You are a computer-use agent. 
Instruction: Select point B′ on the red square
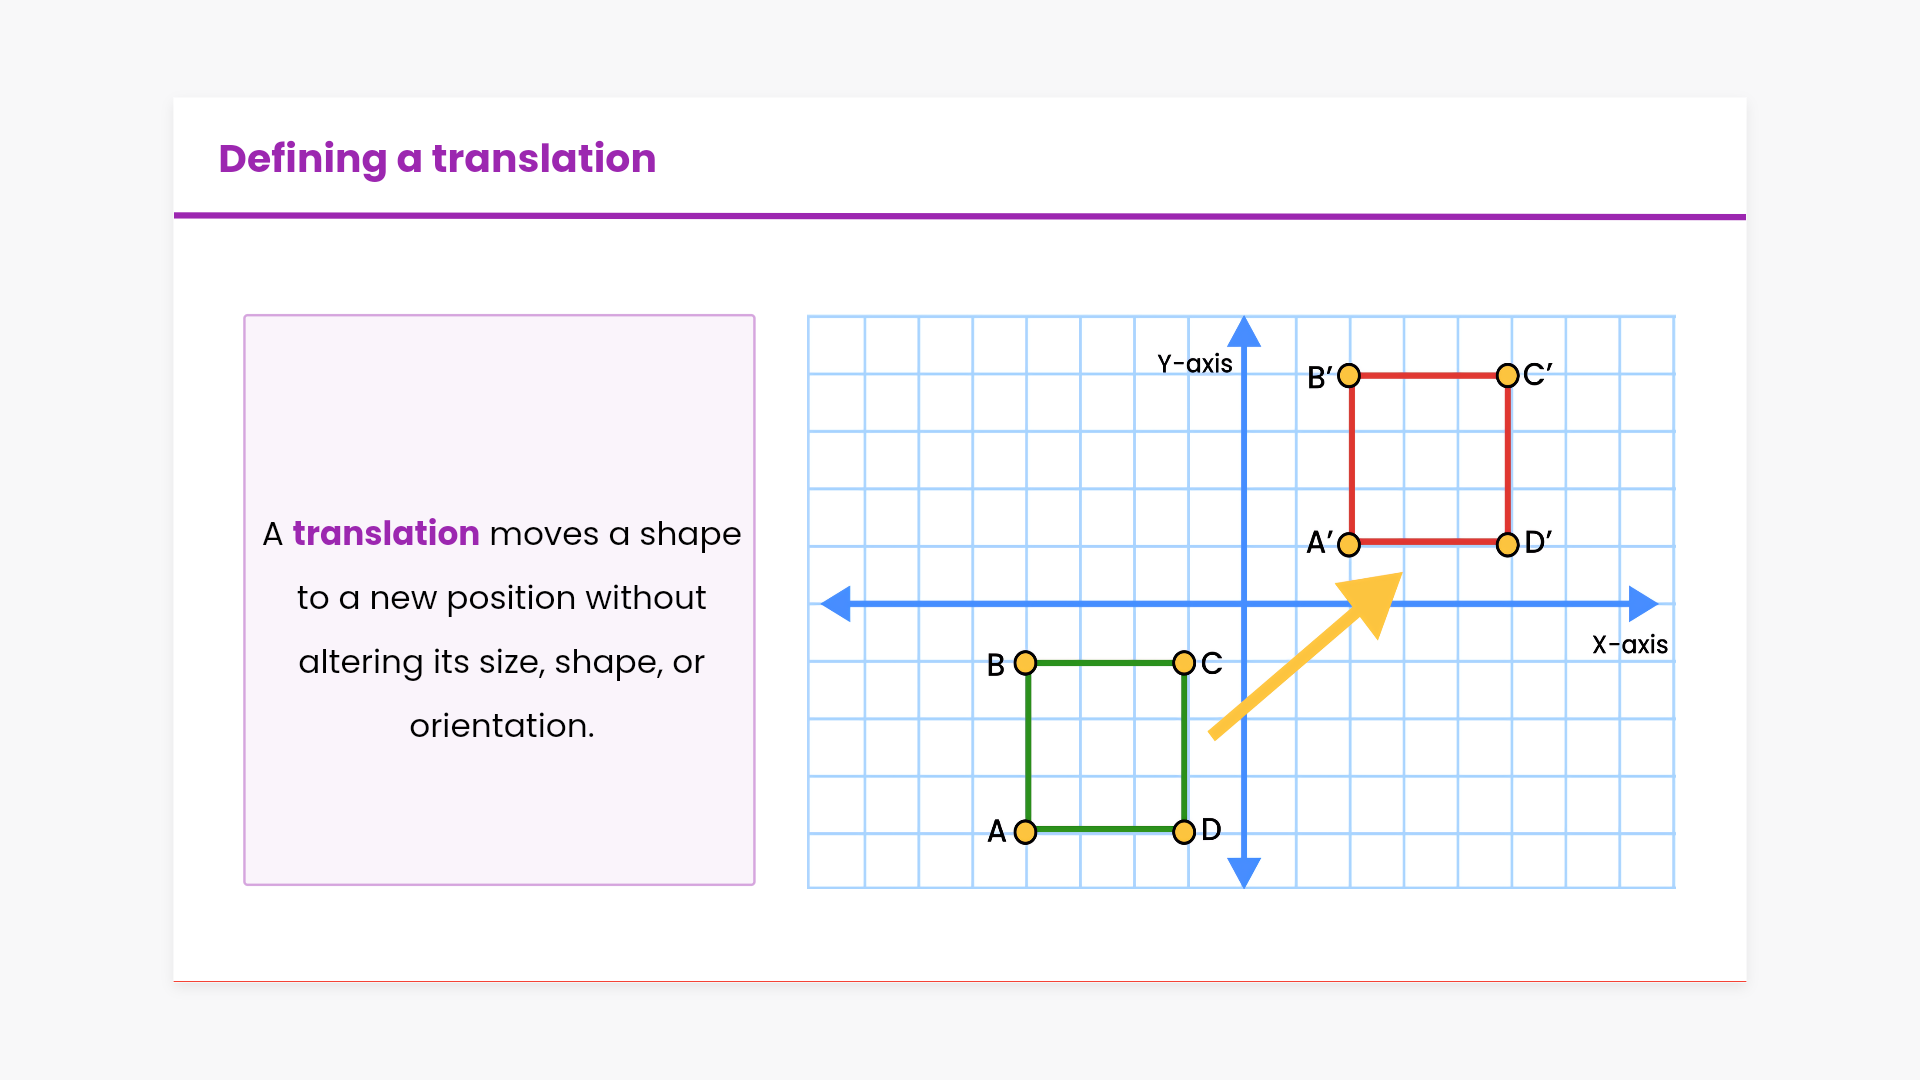(1349, 375)
